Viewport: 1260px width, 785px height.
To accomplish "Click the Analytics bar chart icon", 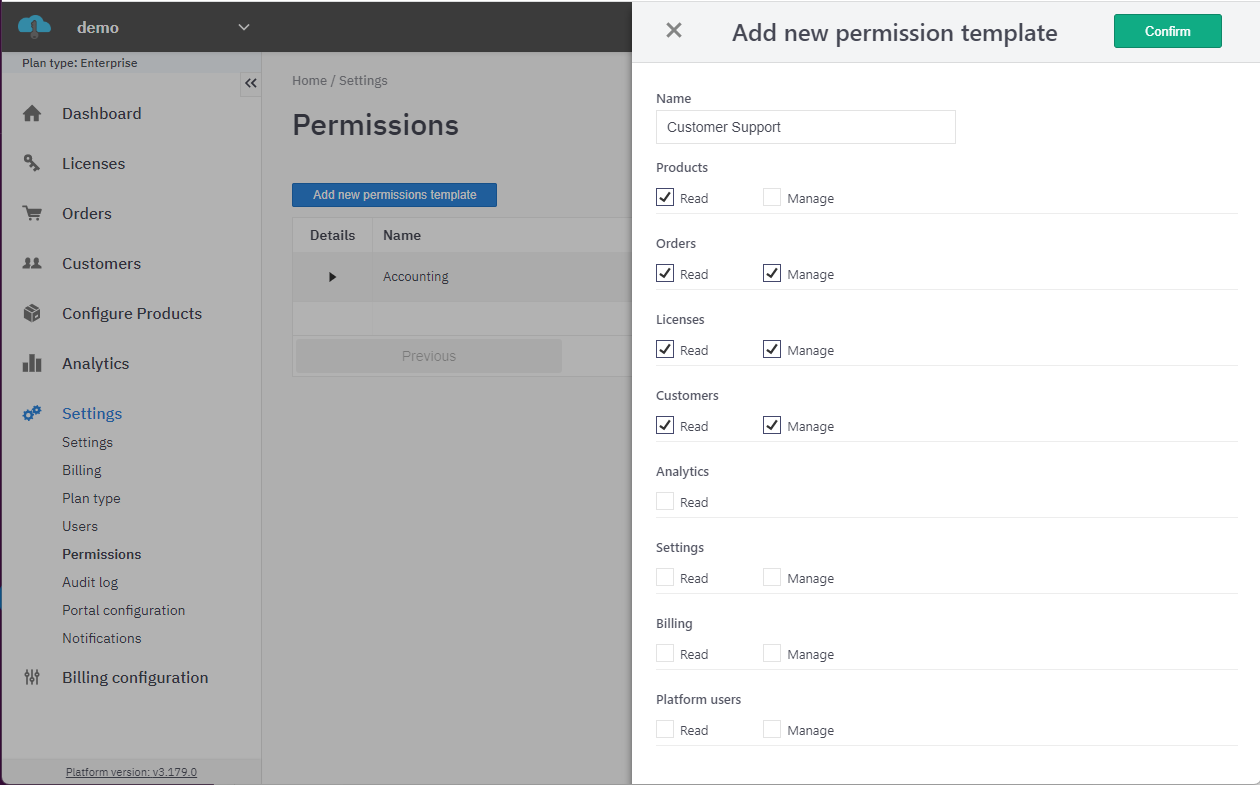I will tap(32, 364).
